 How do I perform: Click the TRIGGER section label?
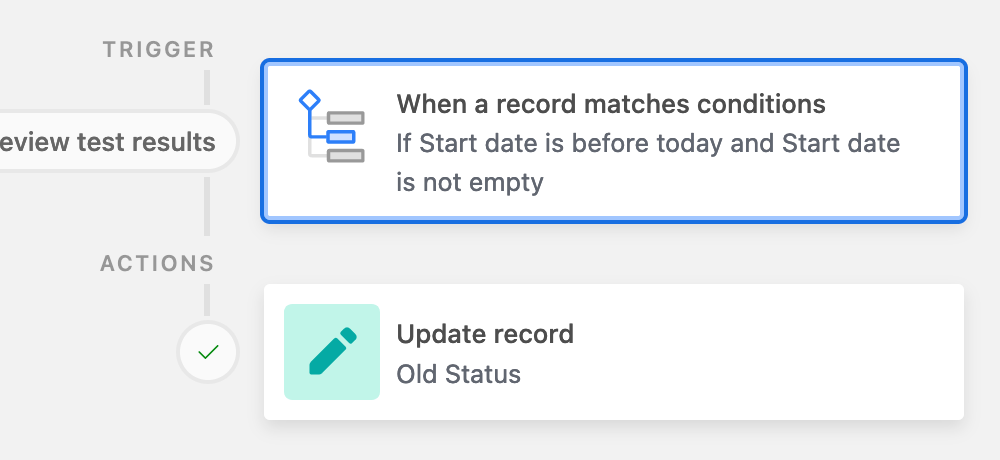coord(158,50)
